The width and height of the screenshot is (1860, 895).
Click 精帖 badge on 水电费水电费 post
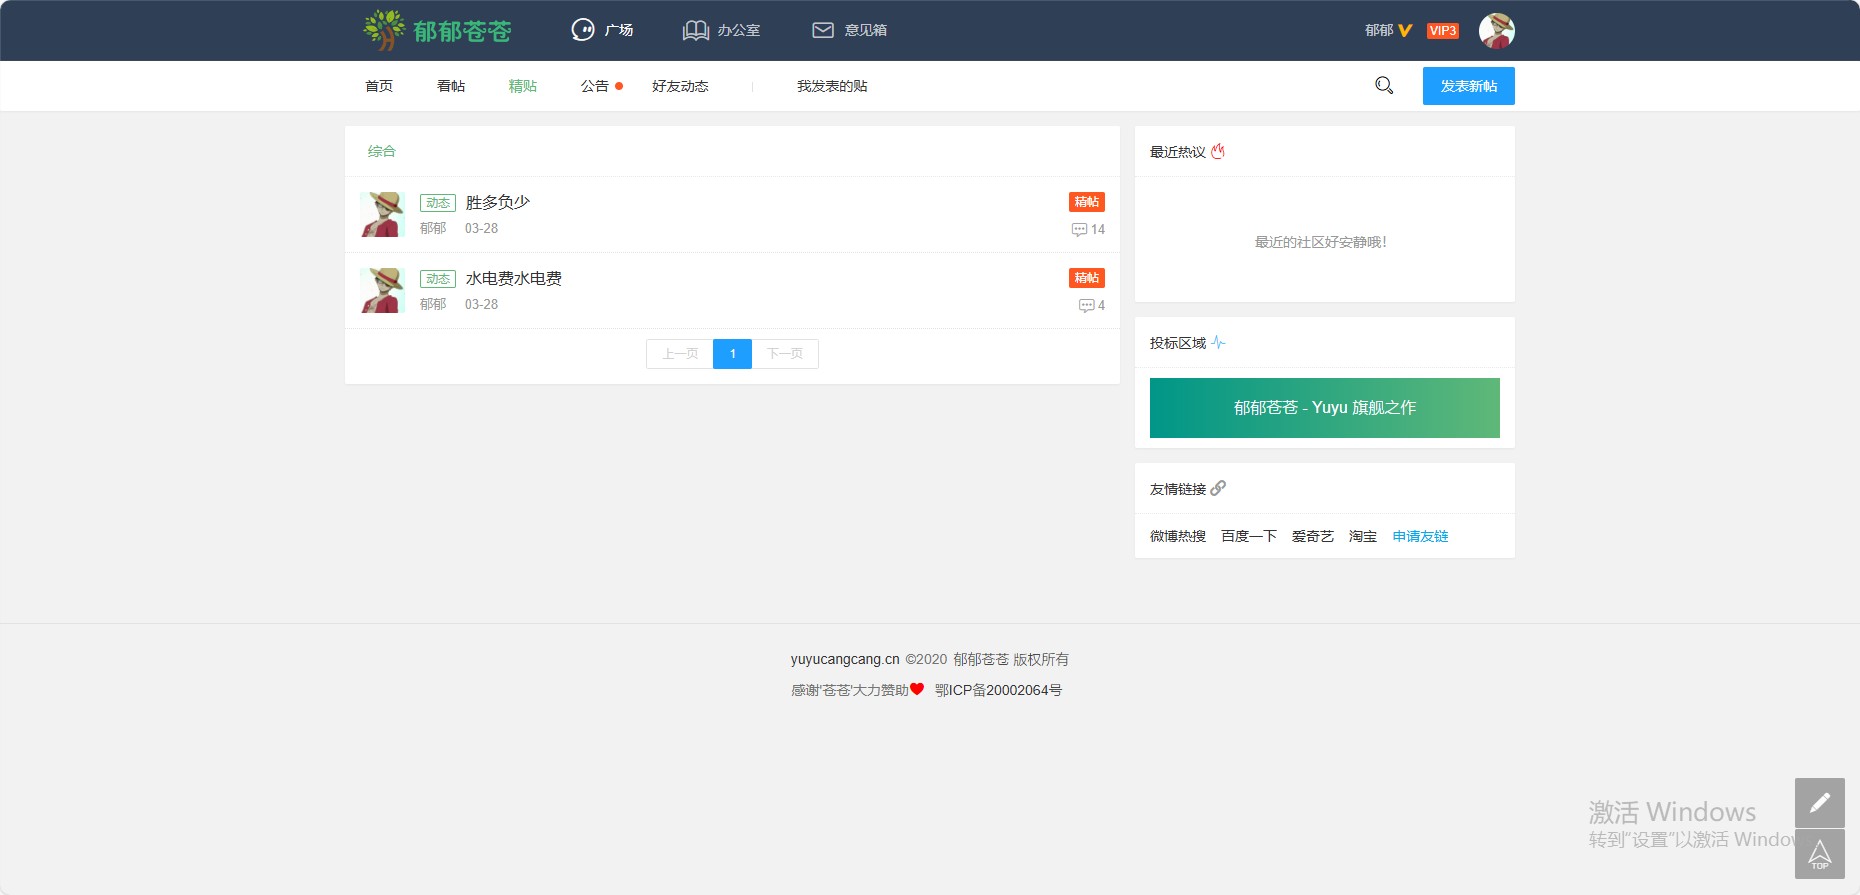point(1086,278)
